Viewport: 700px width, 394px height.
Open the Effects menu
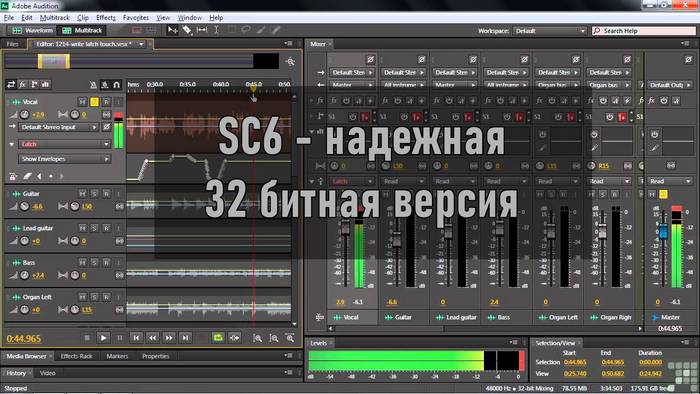(x=106, y=18)
